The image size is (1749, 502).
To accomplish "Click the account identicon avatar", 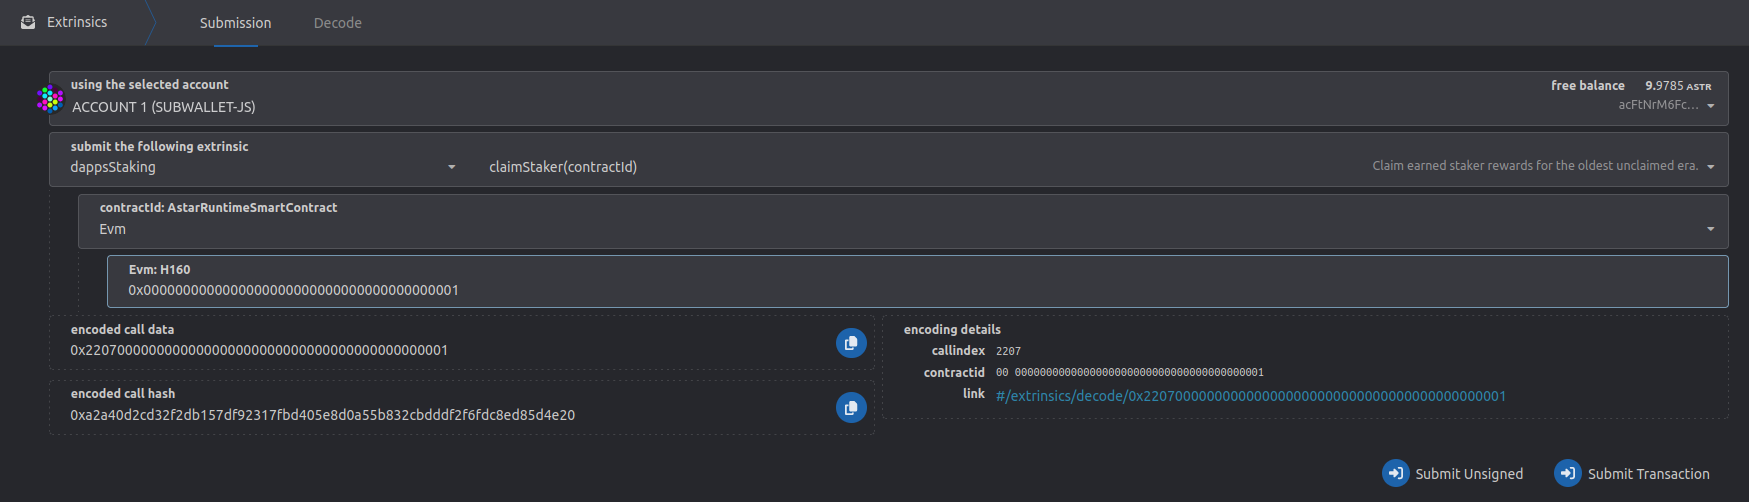I will 50,99.
